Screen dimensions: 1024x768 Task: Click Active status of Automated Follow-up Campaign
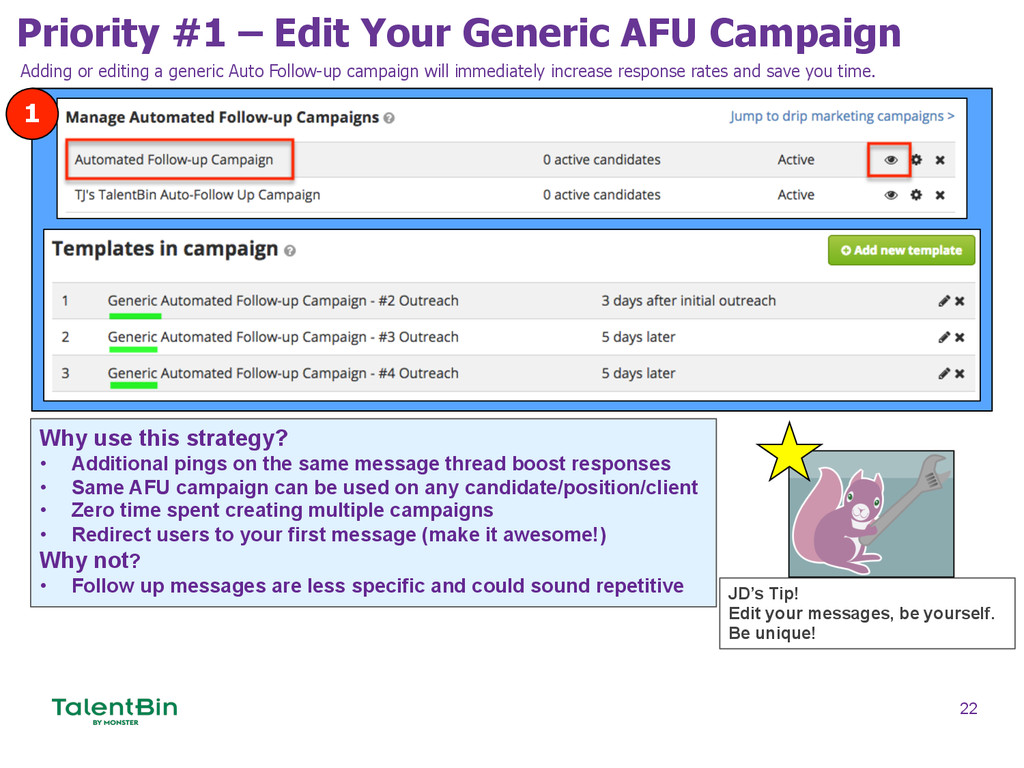[x=795, y=160]
